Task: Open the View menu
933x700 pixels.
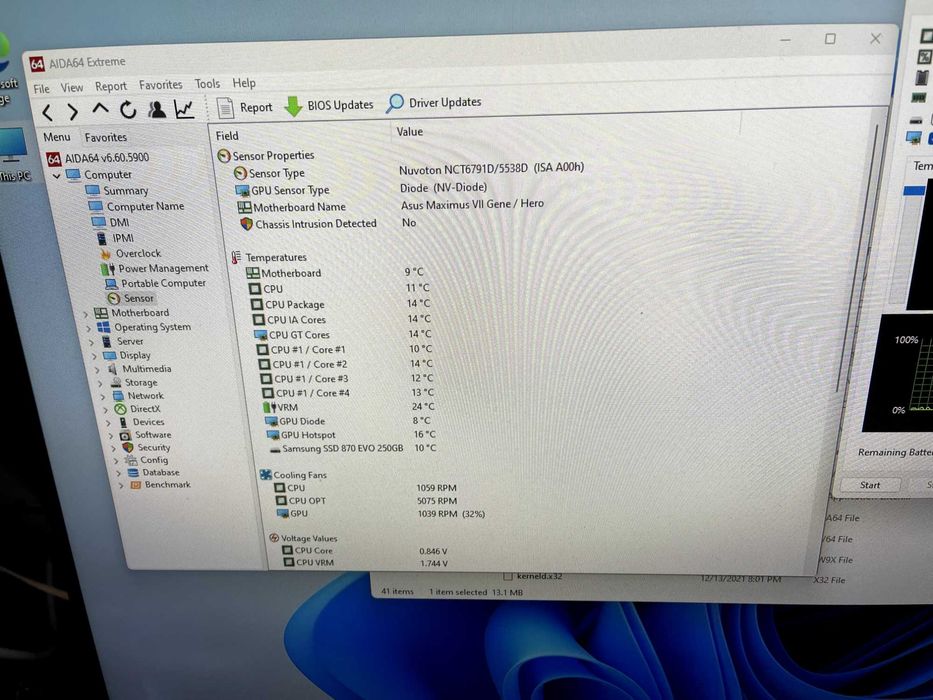Action: [x=71, y=88]
